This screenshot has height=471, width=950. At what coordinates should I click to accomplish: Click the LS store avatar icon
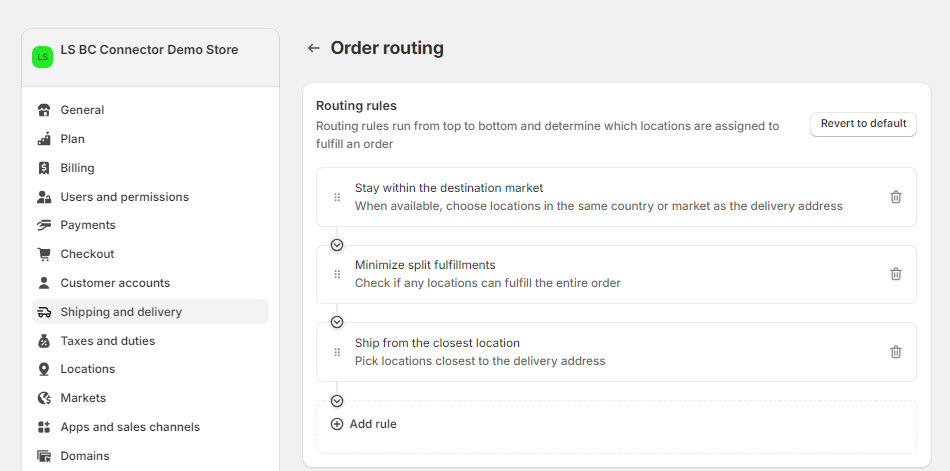pyautogui.click(x=42, y=57)
